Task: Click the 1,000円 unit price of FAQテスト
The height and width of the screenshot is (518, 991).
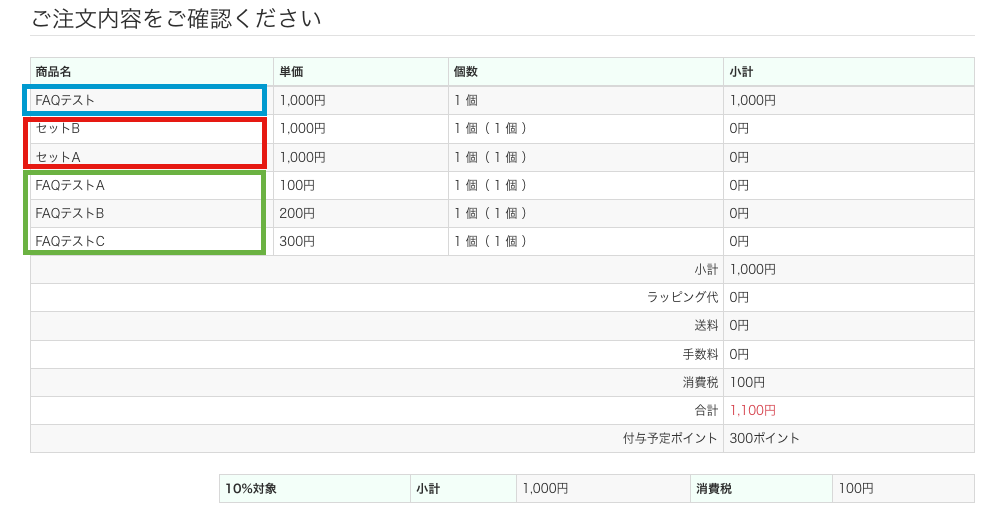Action: pyautogui.click(x=303, y=100)
